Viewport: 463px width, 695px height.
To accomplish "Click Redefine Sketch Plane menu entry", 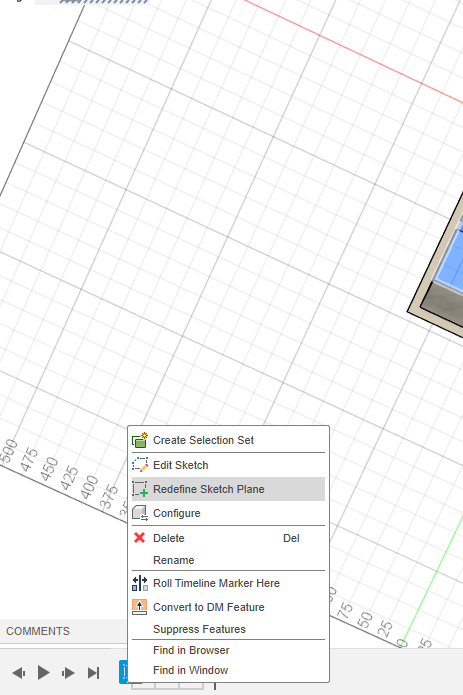I will point(228,489).
